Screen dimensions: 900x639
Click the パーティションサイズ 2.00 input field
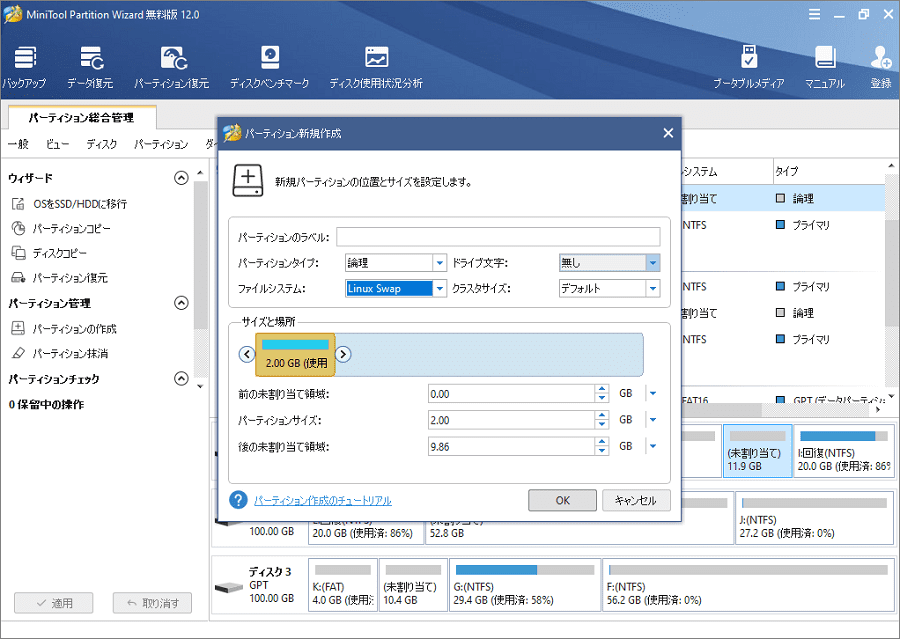point(512,420)
